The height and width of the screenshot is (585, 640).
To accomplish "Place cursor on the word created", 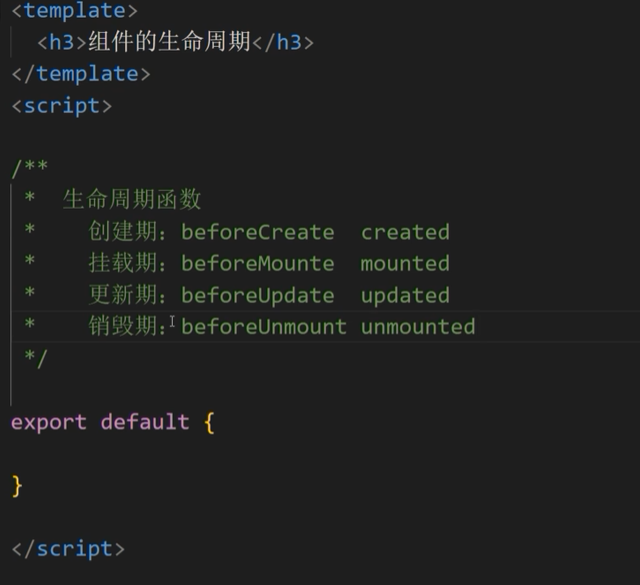I will (x=405, y=232).
